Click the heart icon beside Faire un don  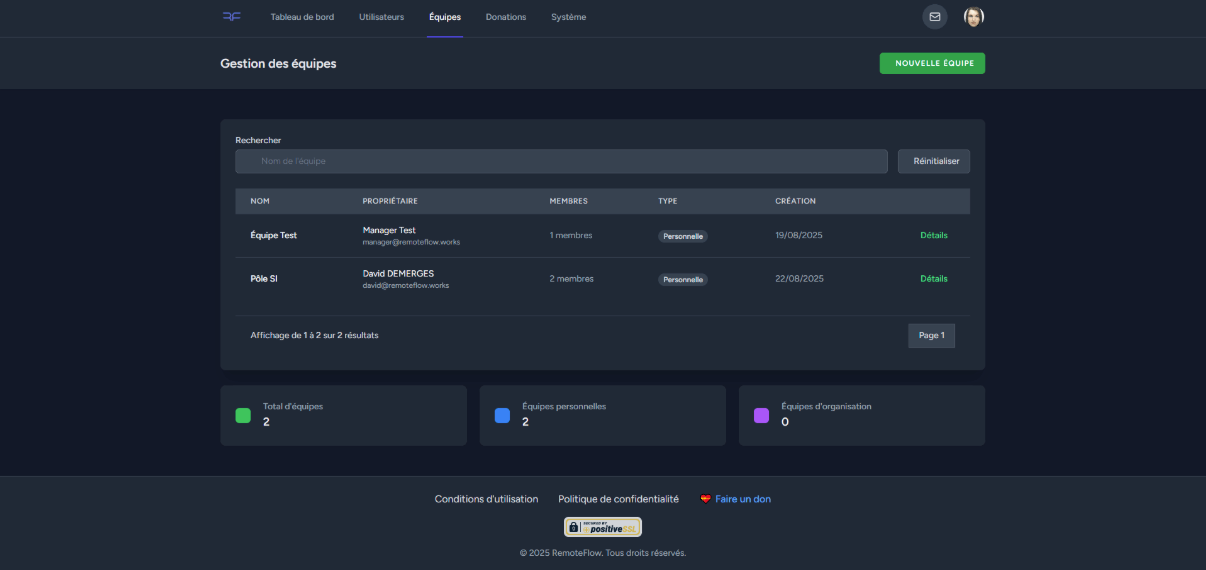click(705, 499)
